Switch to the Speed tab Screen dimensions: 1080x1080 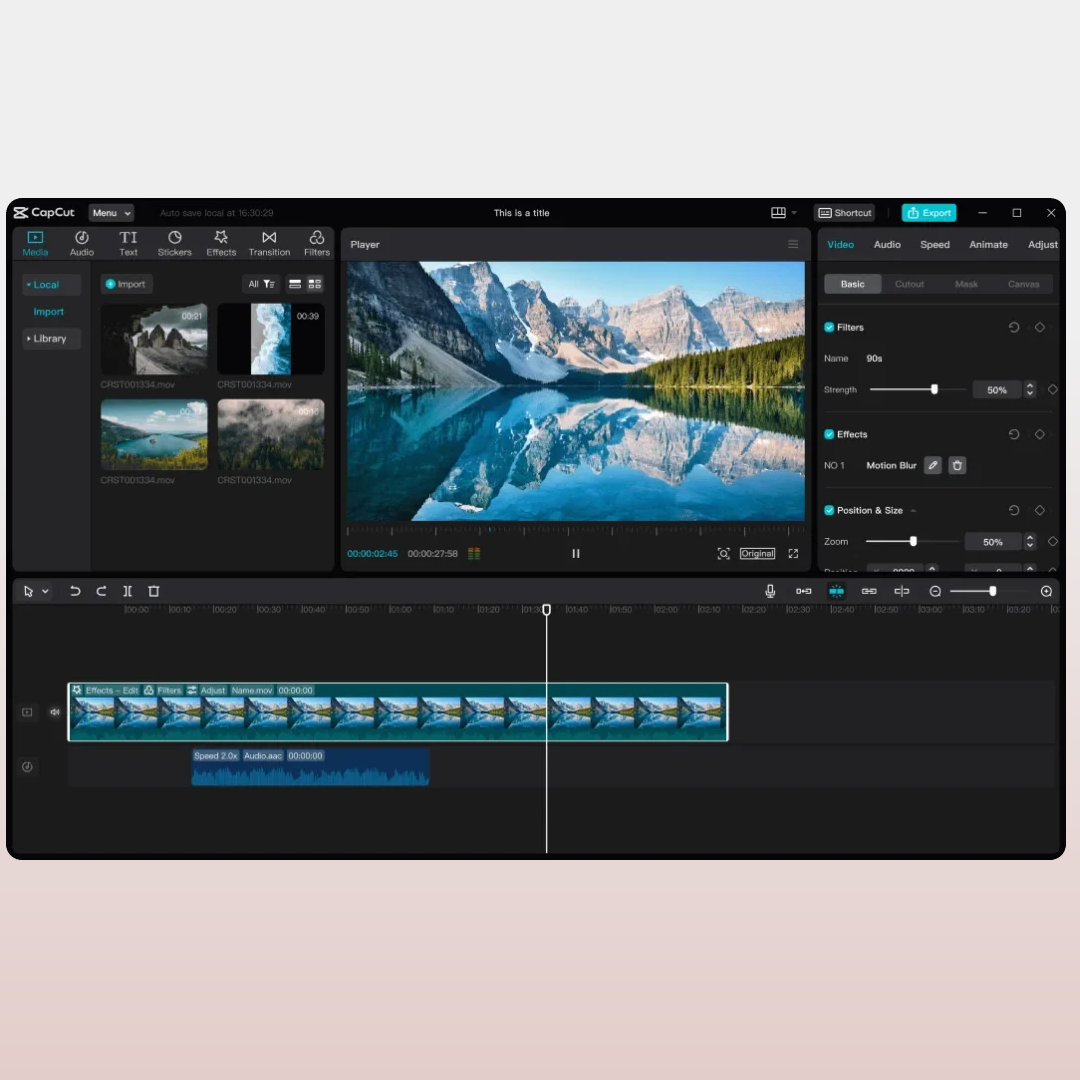click(935, 244)
